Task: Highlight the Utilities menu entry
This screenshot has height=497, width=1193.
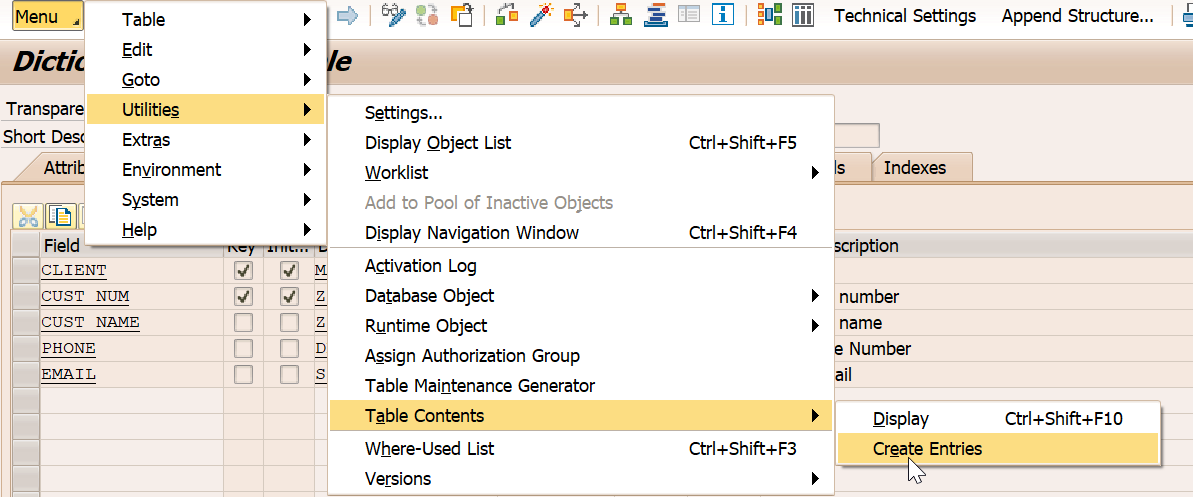Action: 205,110
